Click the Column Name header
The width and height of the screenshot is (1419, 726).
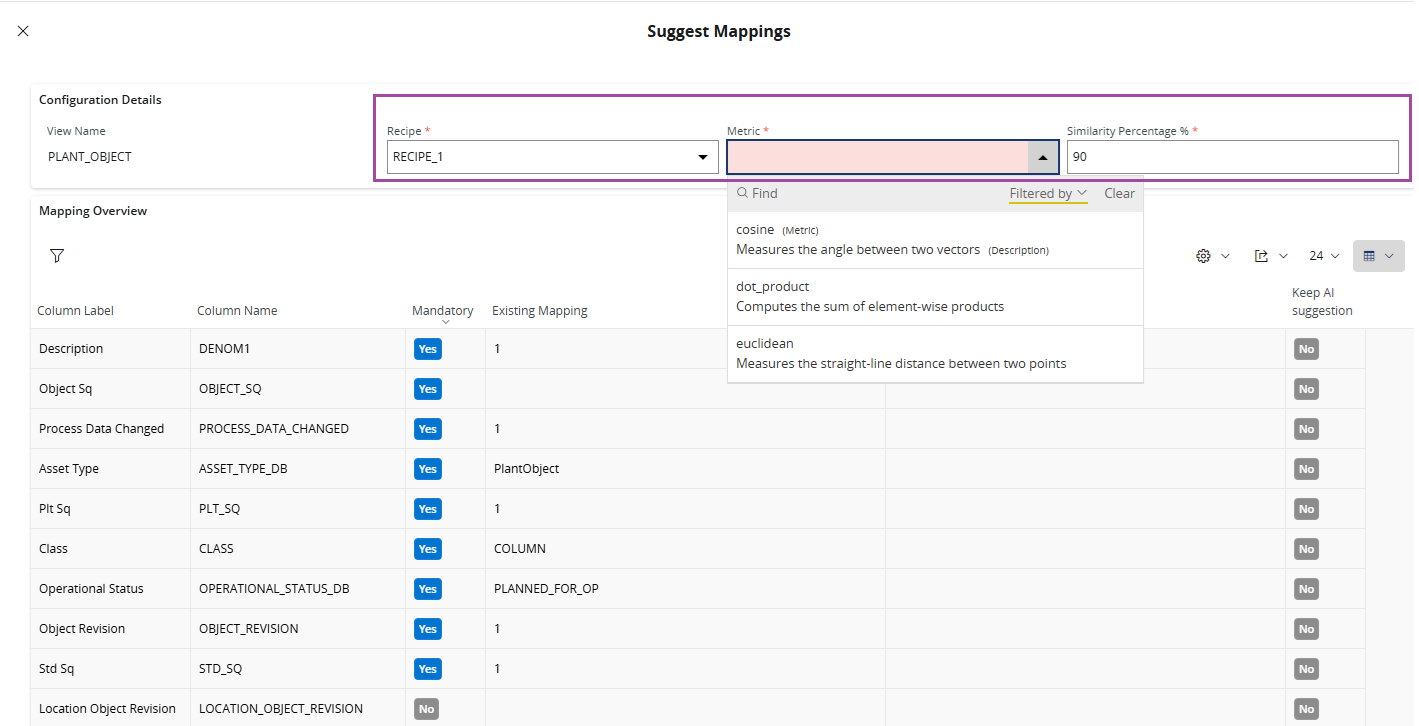[237, 311]
